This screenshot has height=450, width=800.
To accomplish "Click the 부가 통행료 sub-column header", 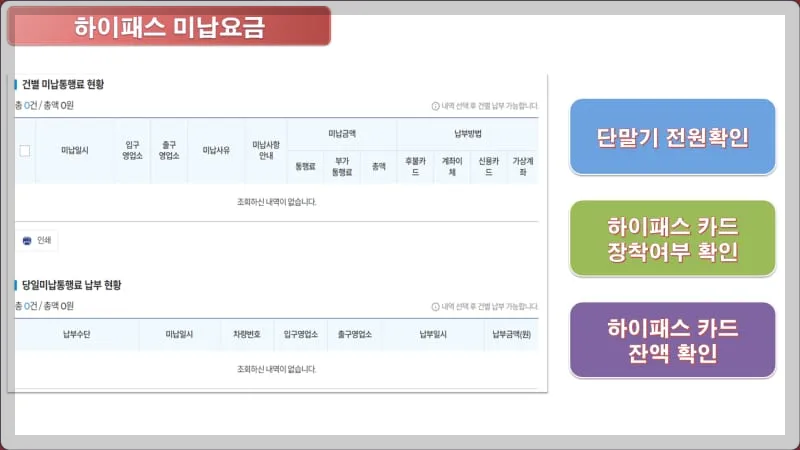I will click(x=342, y=167).
